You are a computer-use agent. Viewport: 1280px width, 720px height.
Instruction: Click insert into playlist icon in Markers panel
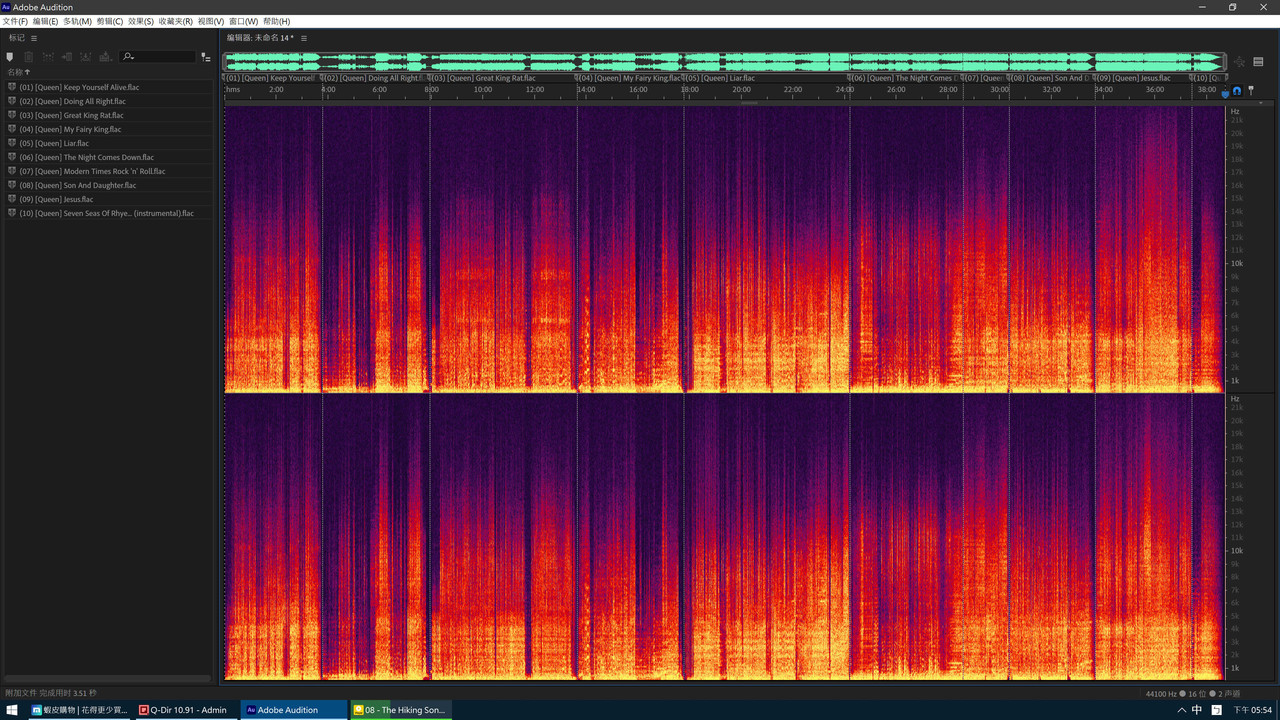[x=105, y=57]
